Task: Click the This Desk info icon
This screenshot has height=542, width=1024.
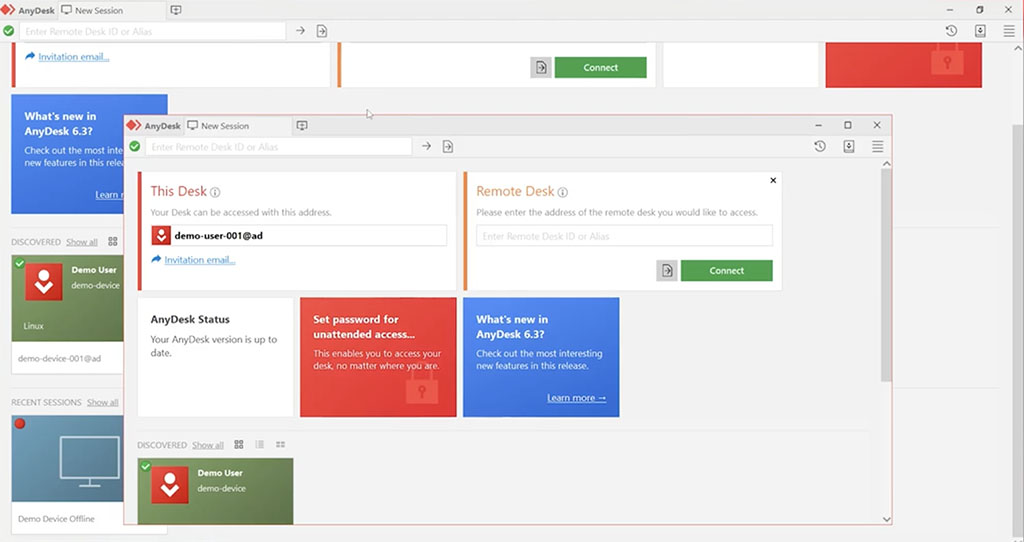Action: (215, 192)
